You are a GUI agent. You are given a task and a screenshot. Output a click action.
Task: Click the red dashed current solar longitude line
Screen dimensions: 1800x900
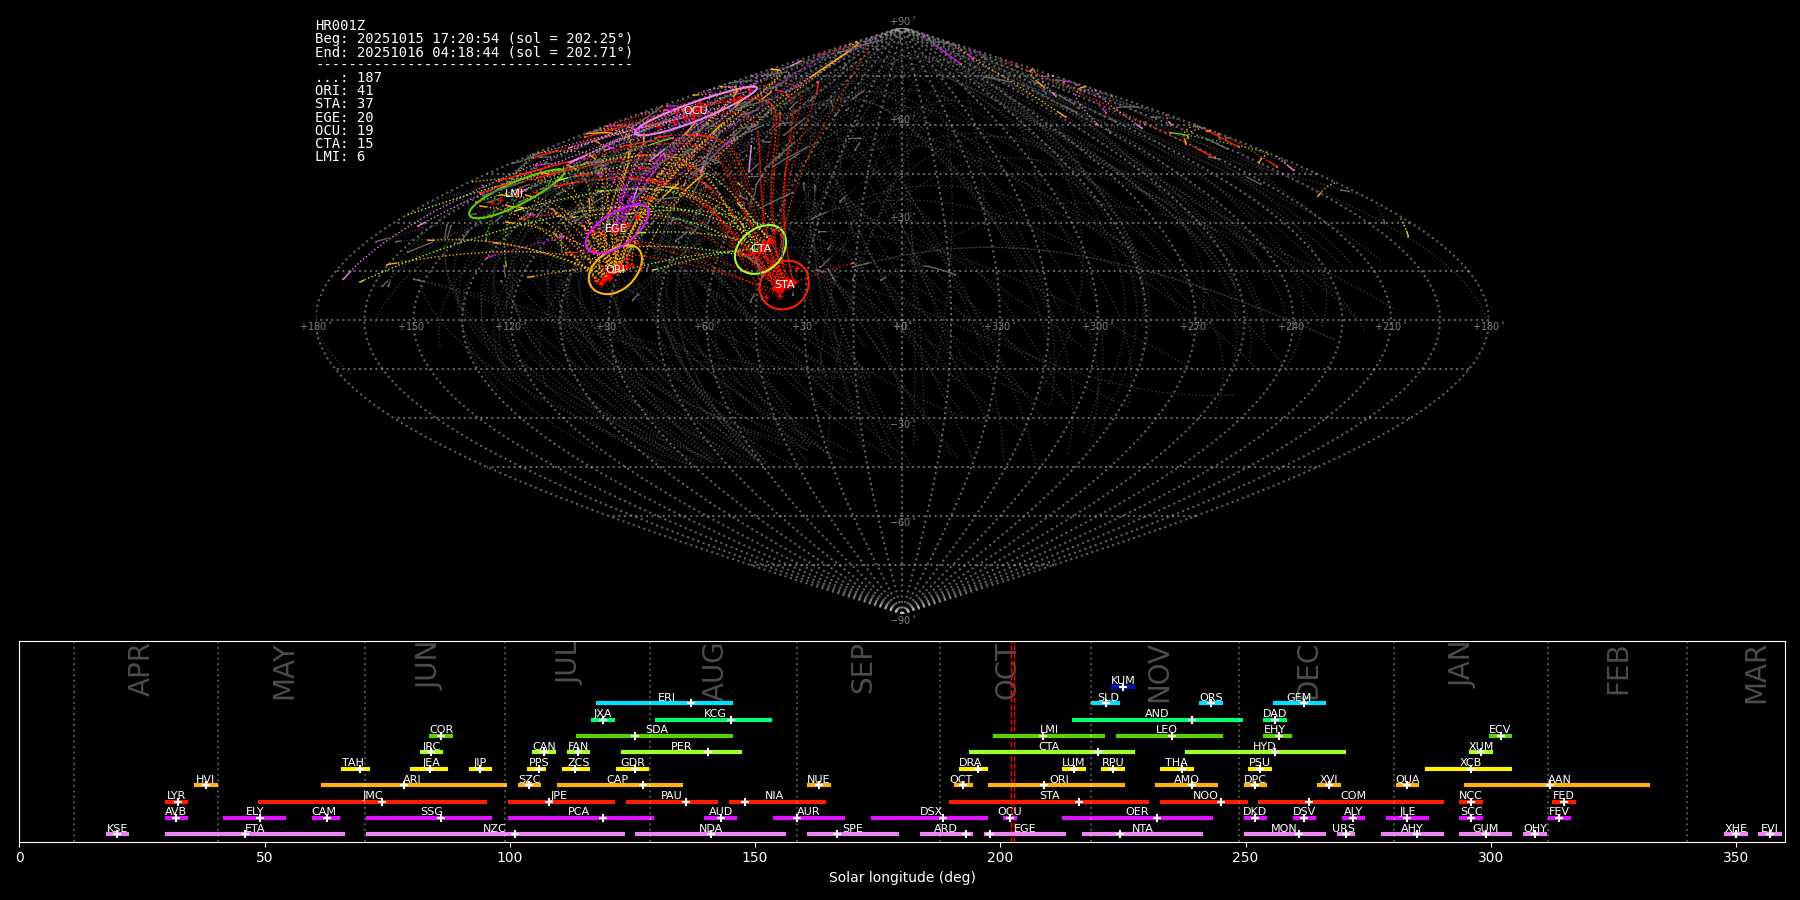[x=1013, y=740]
